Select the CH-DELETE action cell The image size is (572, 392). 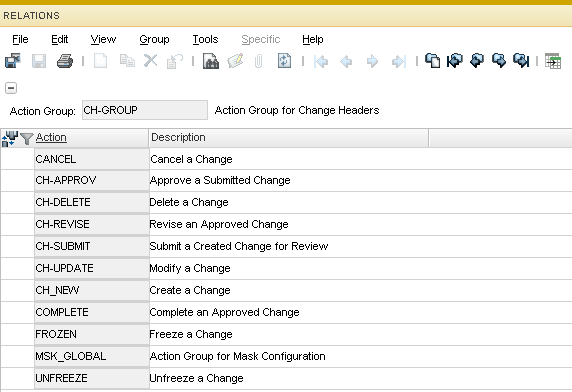pos(92,202)
